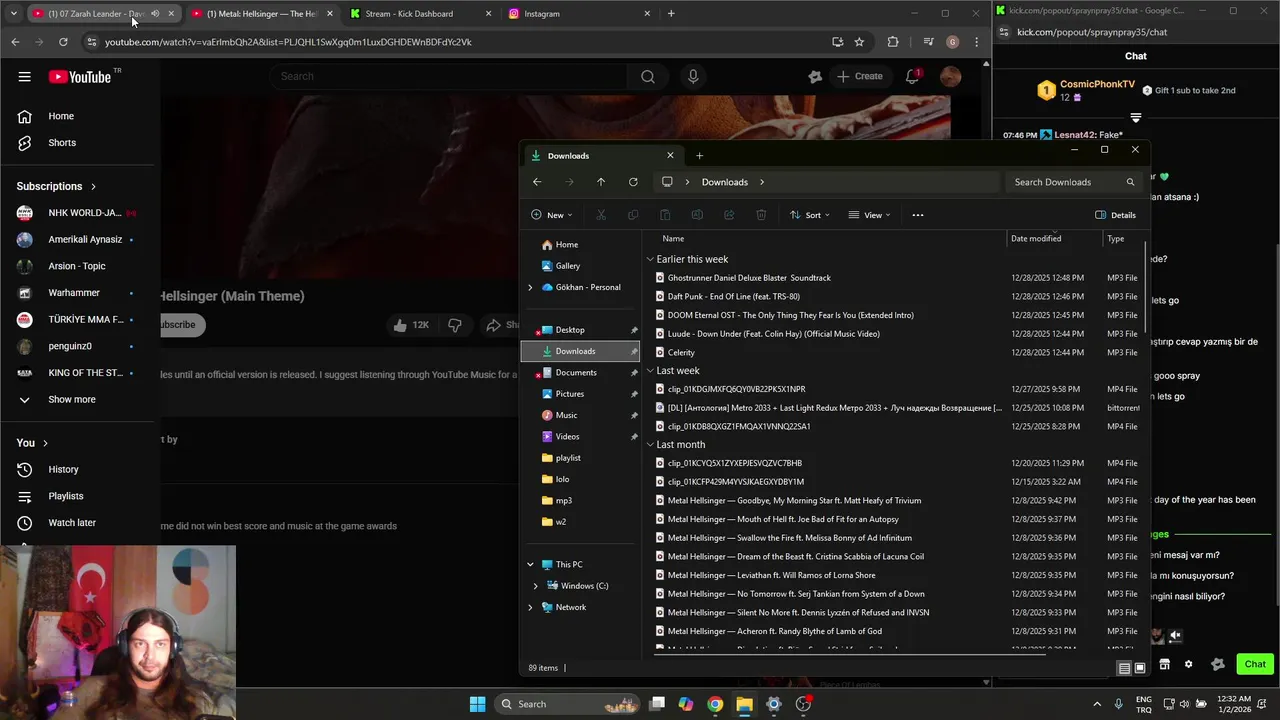Open Kick chat settings gear icon
This screenshot has width=1280, height=720.
[x=1188, y=664]
